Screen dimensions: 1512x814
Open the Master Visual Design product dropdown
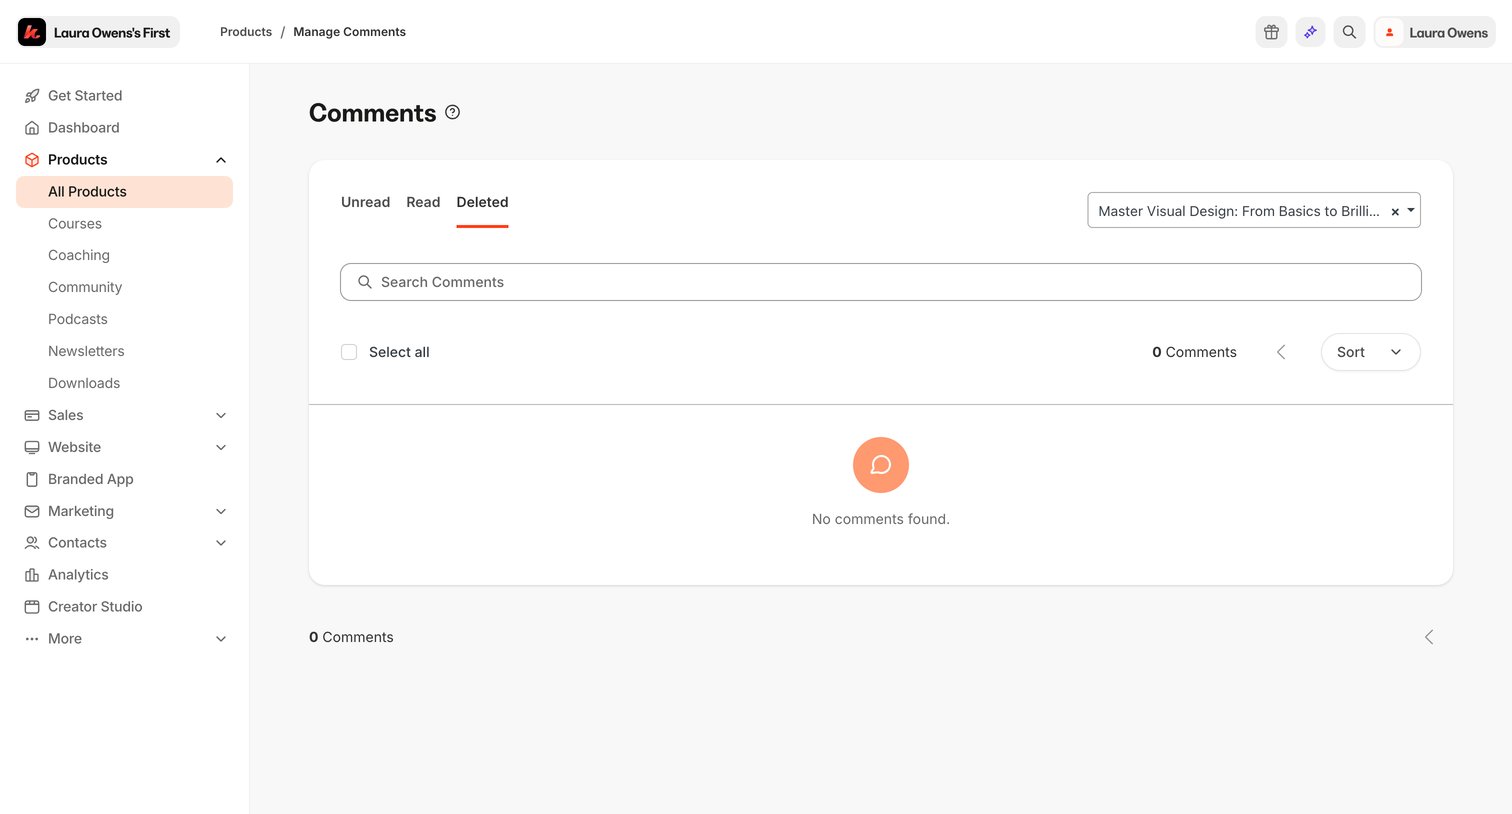click(x=1253, y=210)
